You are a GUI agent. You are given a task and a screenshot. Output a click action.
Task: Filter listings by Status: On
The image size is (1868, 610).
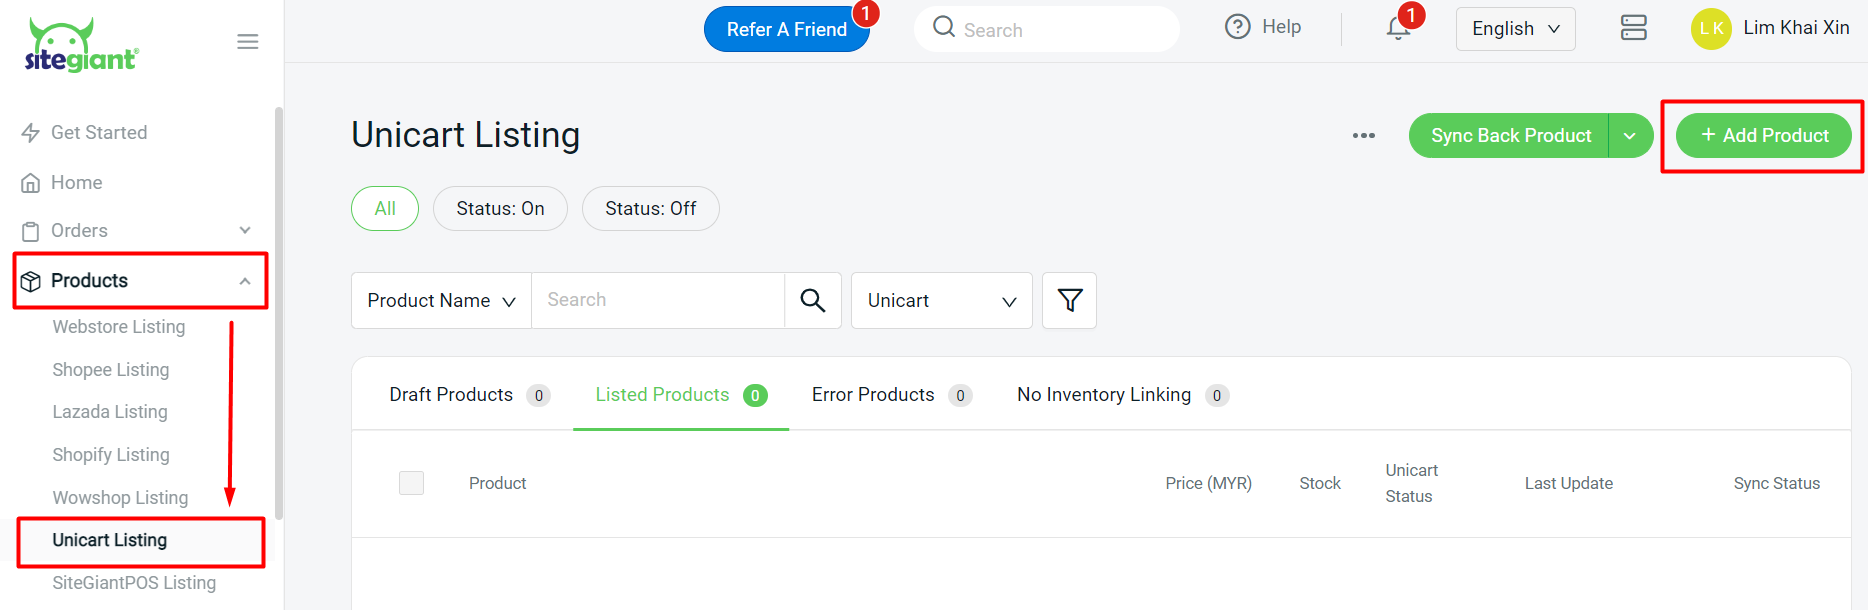(x=500, y=208)
